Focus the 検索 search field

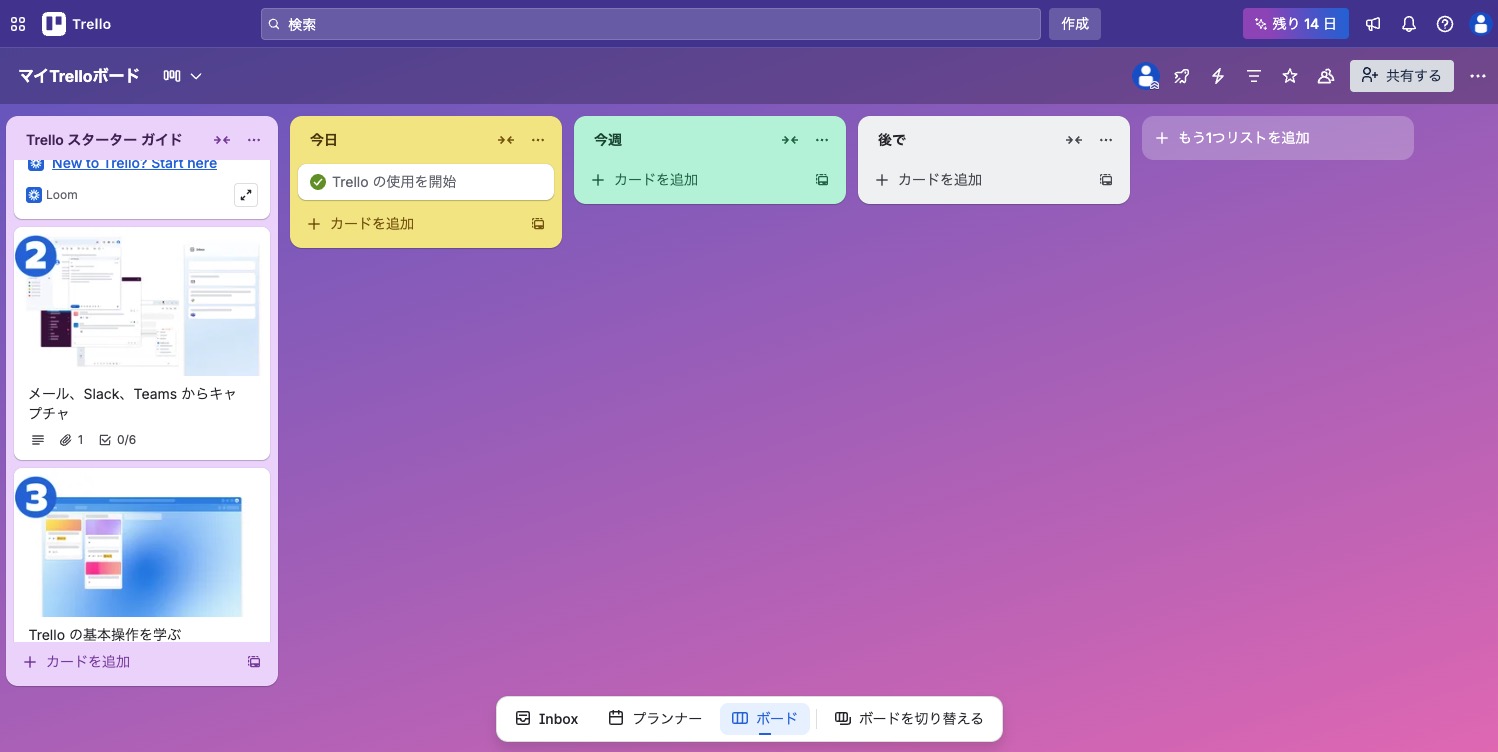coord(650,24)
